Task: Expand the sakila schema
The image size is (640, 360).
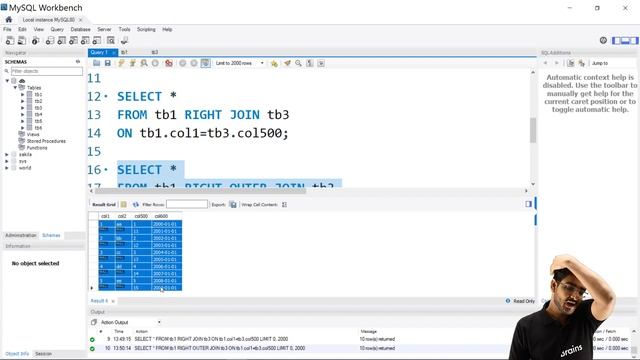Action: pyautogui.click(x=7, y=154)
